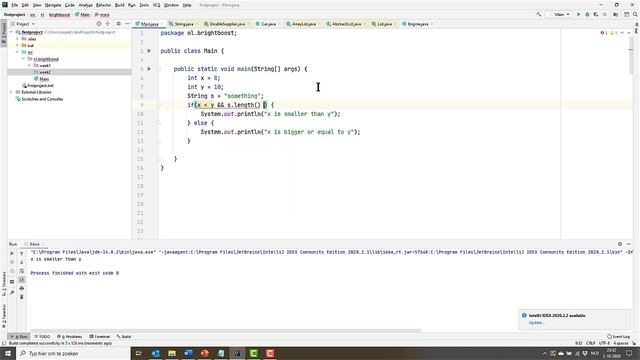
Task: Switch to the Engine.java tab
Action: pos(416,24)
